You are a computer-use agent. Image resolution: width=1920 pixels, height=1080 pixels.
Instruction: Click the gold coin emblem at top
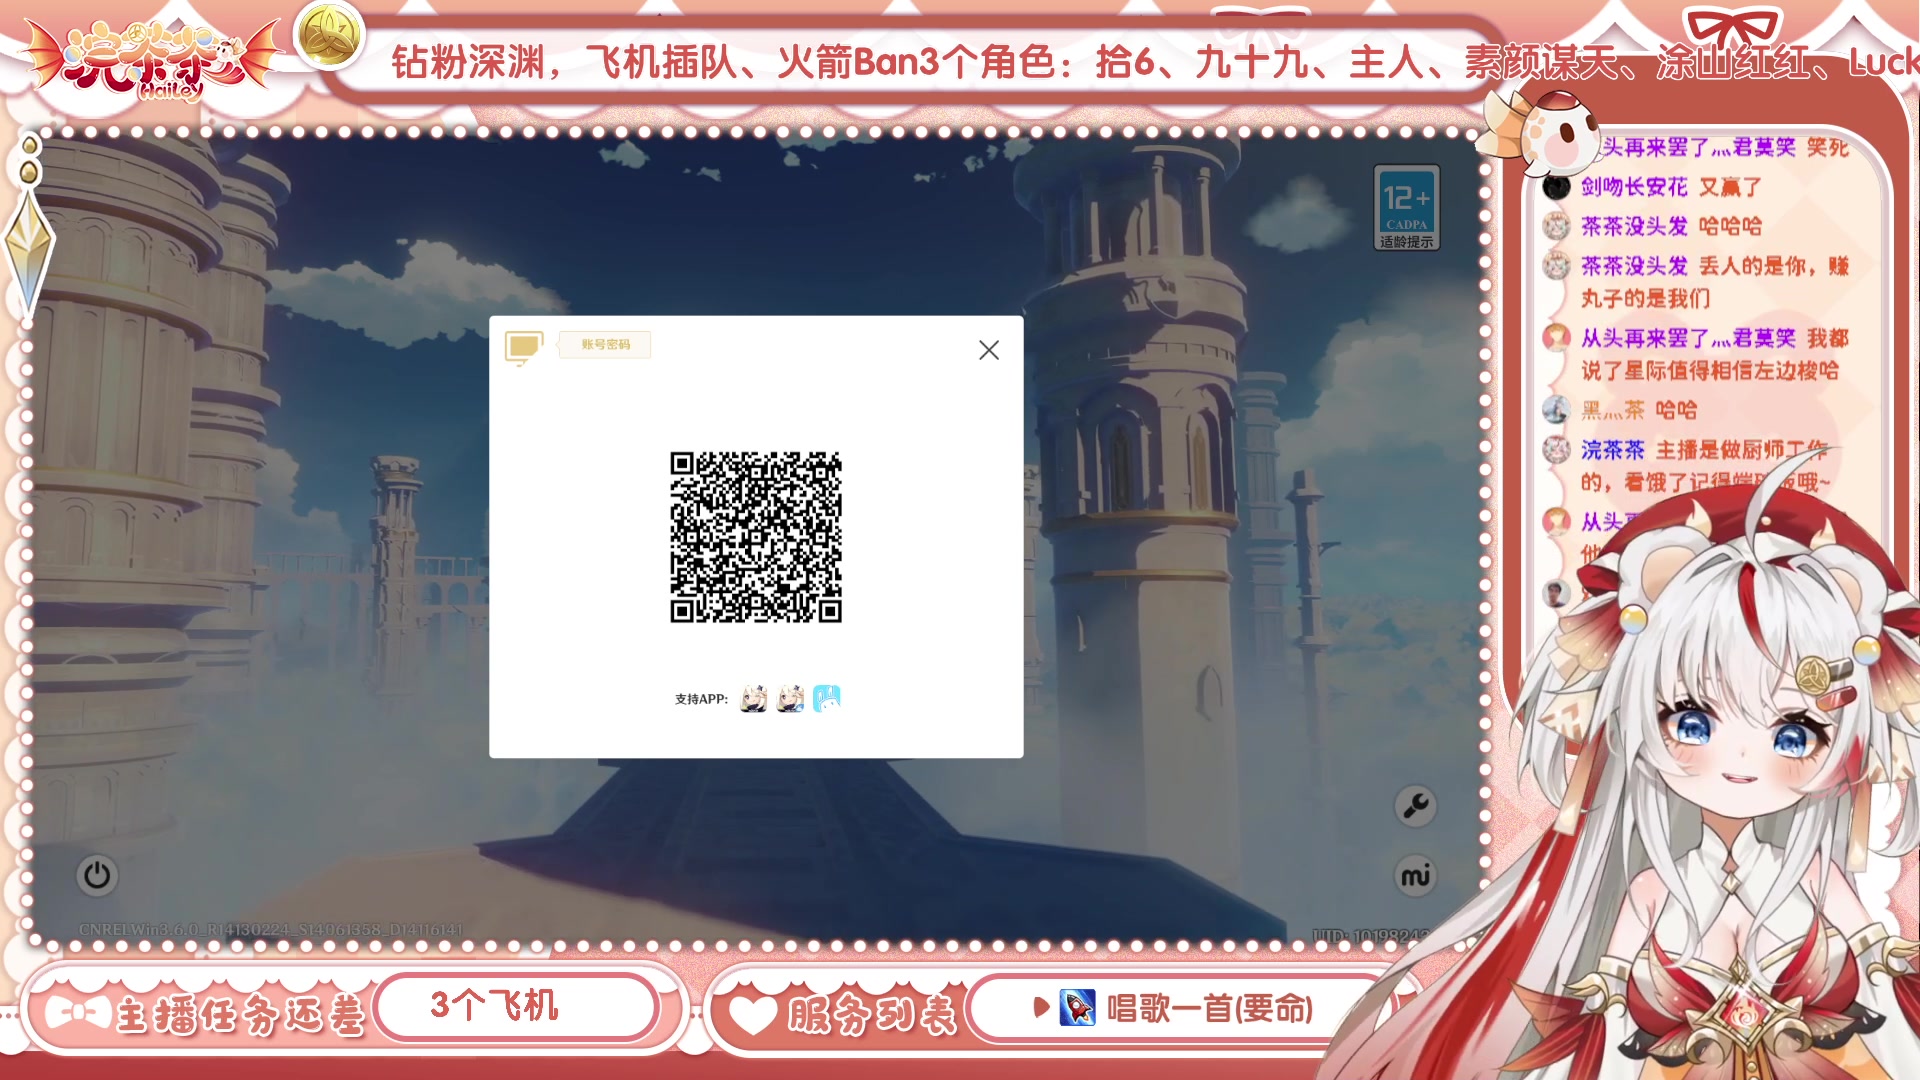pyautogui.click(x=328, y=34)
